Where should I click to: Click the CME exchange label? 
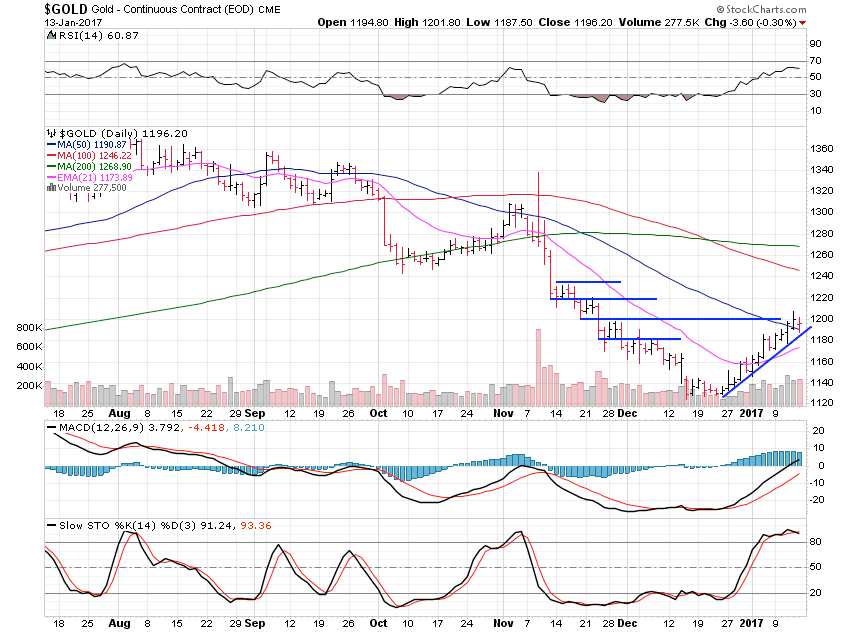pyautogui.click(x=269, y=10)
